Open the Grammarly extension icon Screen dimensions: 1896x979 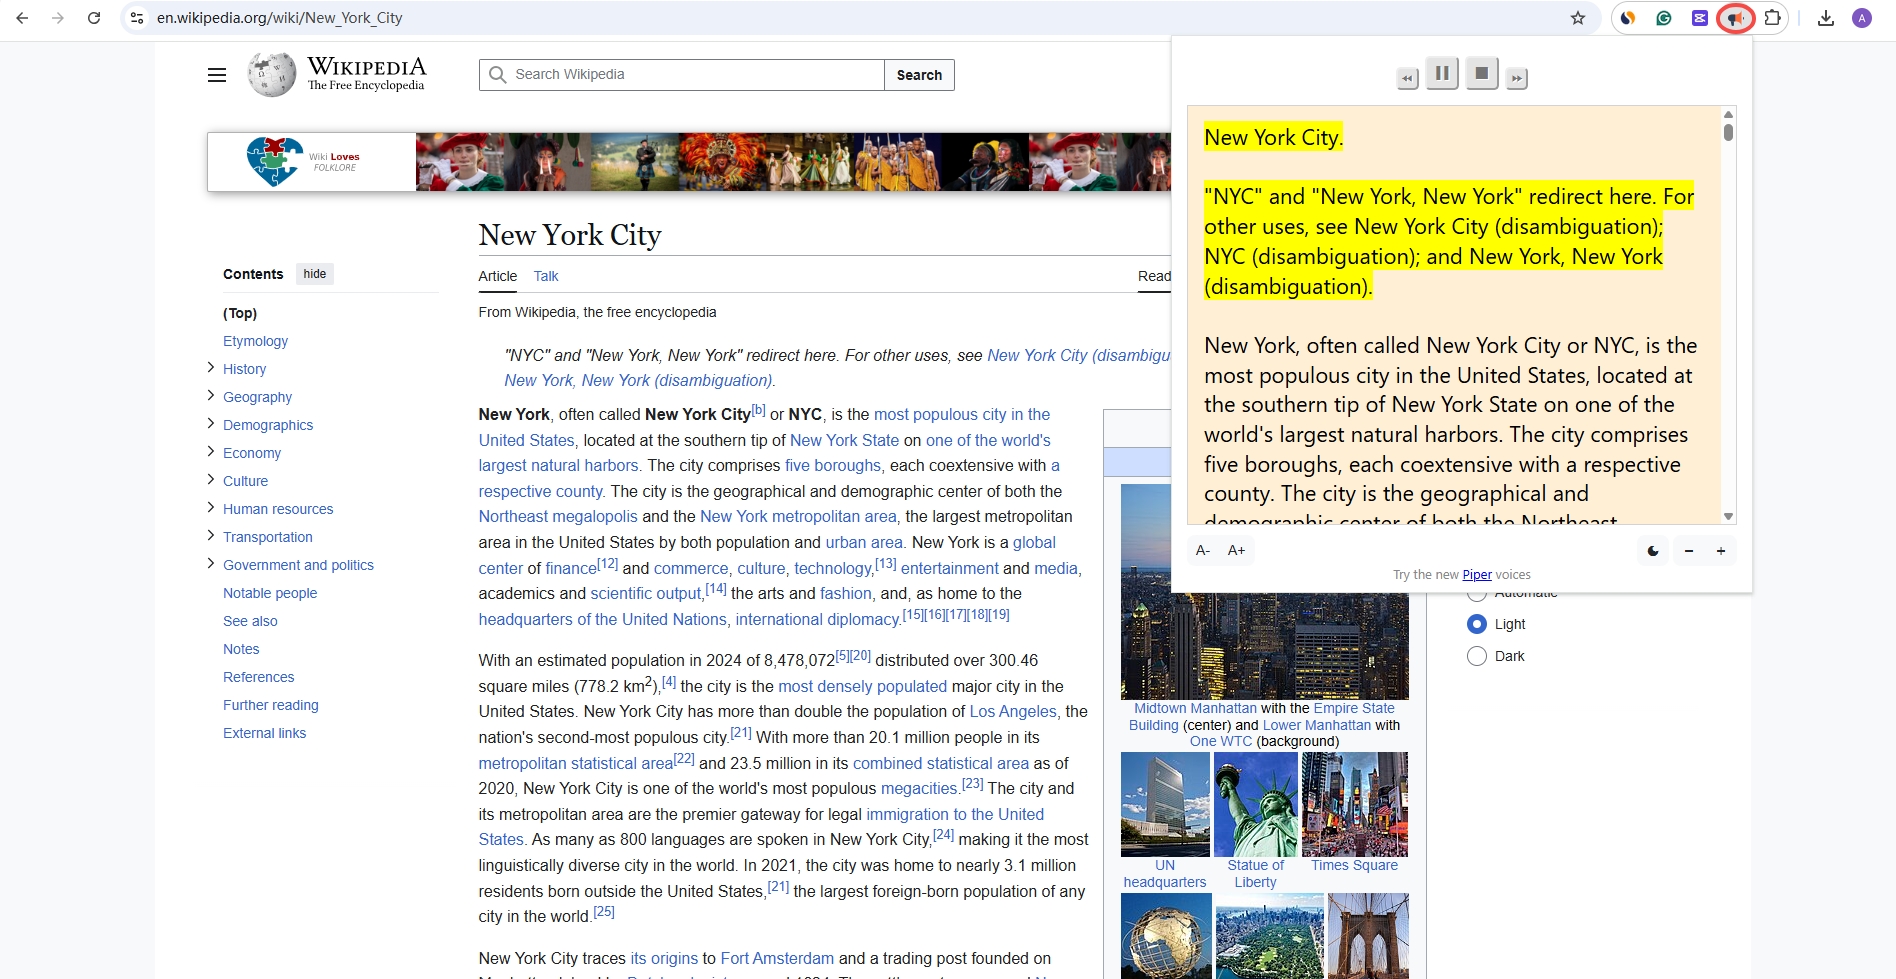[1664, 18]
